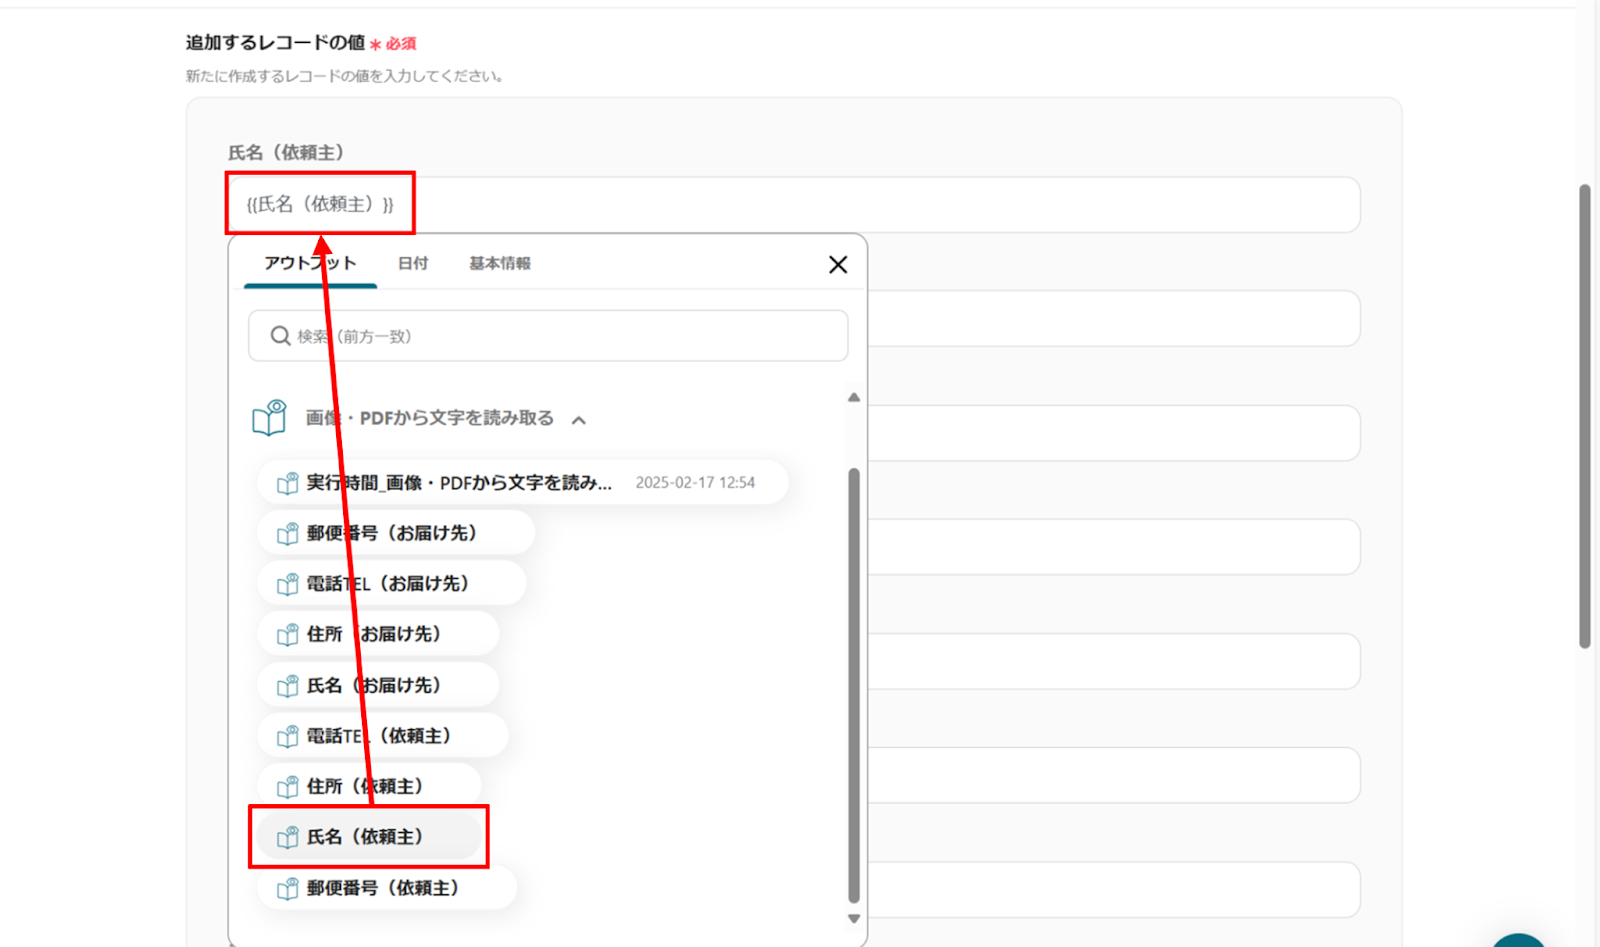Select 実行時間_画像・PDFから文字を読み… output item
The width and height of the screenshot is (1600, 947).
(x=523, y=483)
